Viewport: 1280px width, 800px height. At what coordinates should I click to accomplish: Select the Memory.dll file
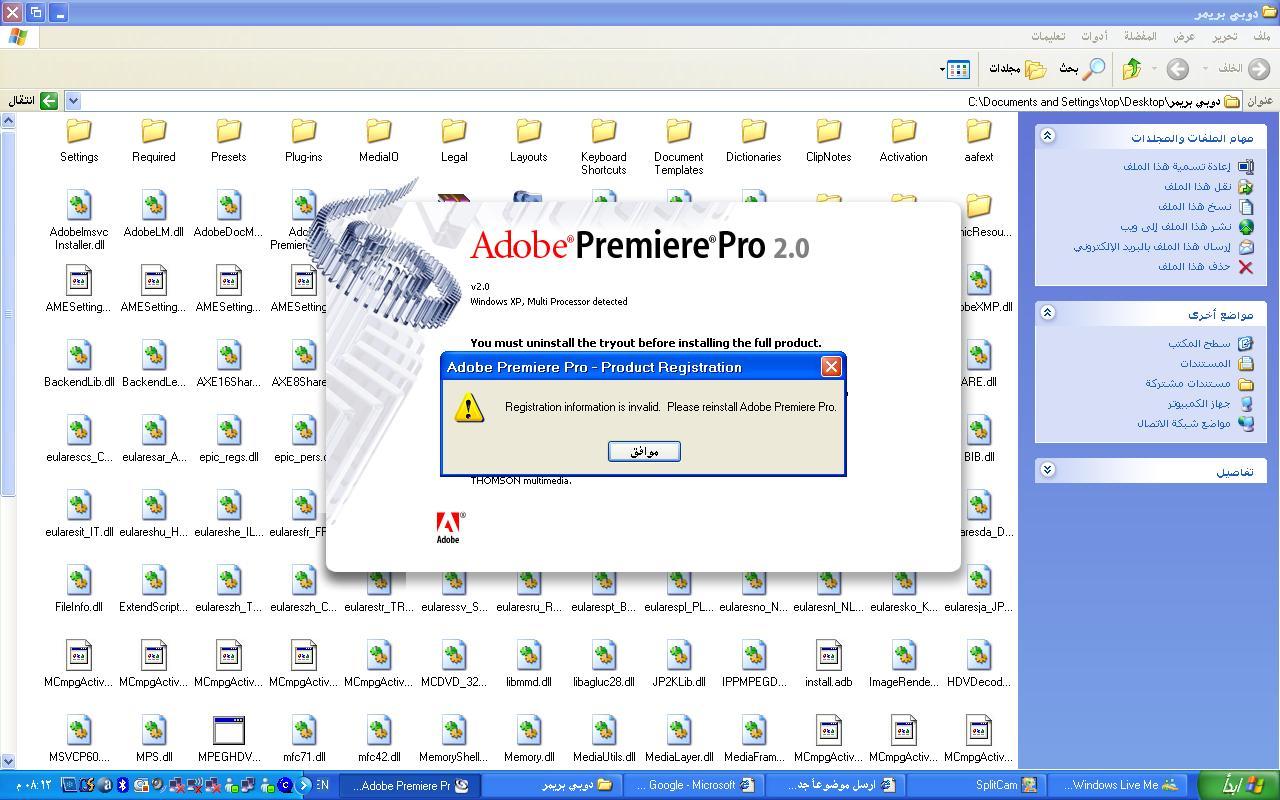529,740
